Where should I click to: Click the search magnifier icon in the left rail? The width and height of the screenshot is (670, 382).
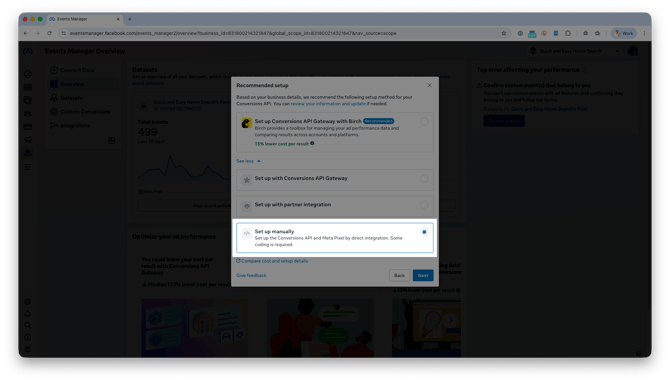tap(28, 326)
